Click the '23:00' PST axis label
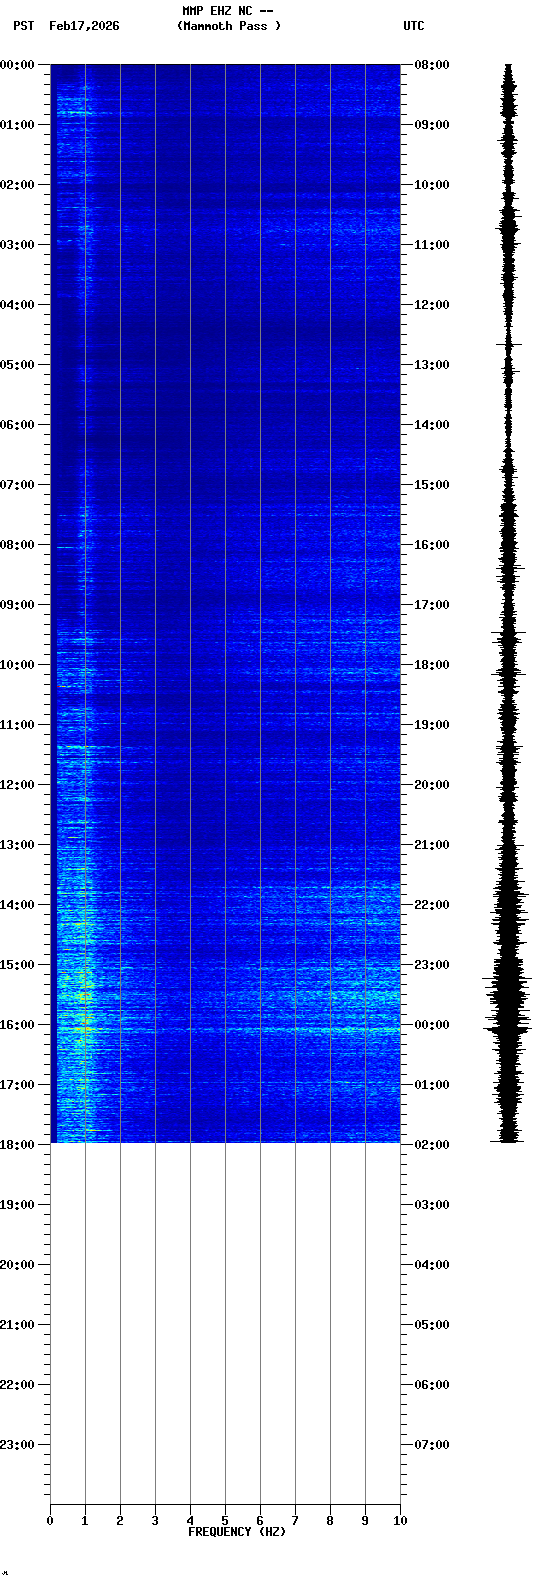This screenshot has height=1584, width=552. coord(18,1445)
